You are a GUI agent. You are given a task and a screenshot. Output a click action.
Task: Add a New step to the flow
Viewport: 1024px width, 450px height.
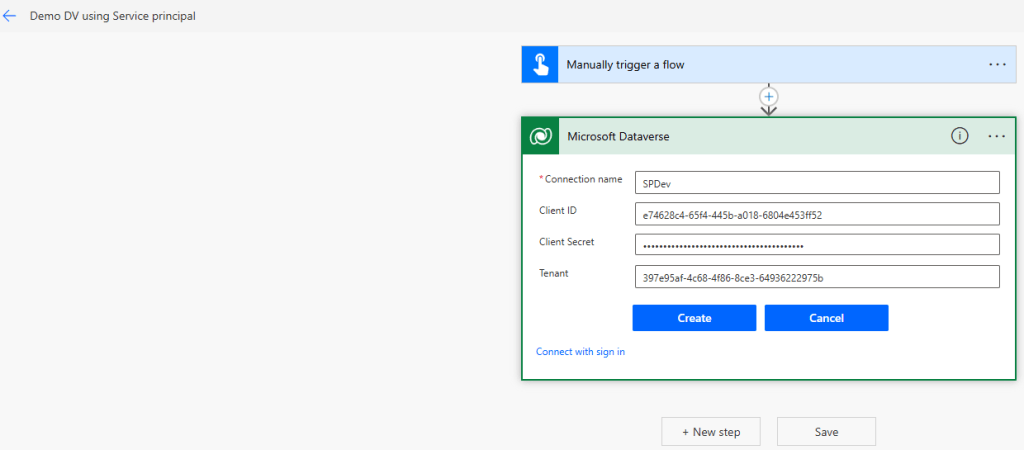pos(710,432)
